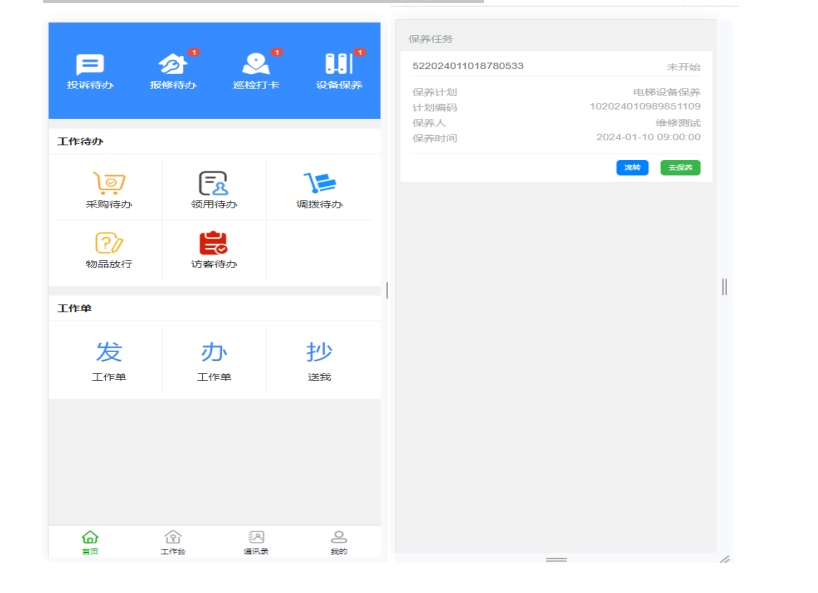Click the 保养任务 heading

pos(430,39)
